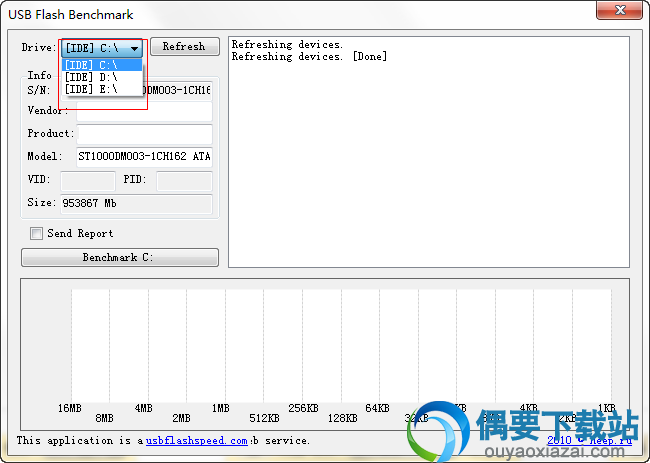Click the 16MB chart axis label
650x463 pixels.
click(70, 408)
